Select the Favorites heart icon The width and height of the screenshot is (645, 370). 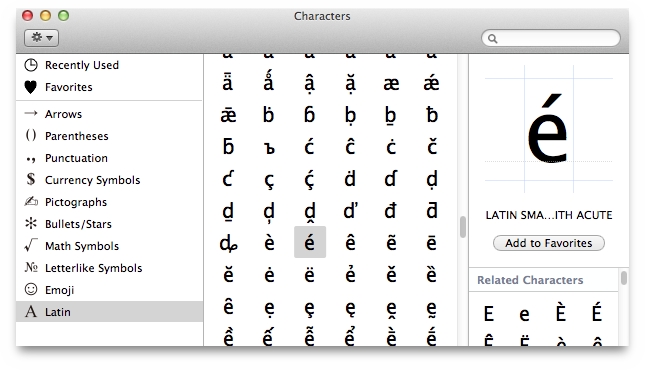pos(30,87)
